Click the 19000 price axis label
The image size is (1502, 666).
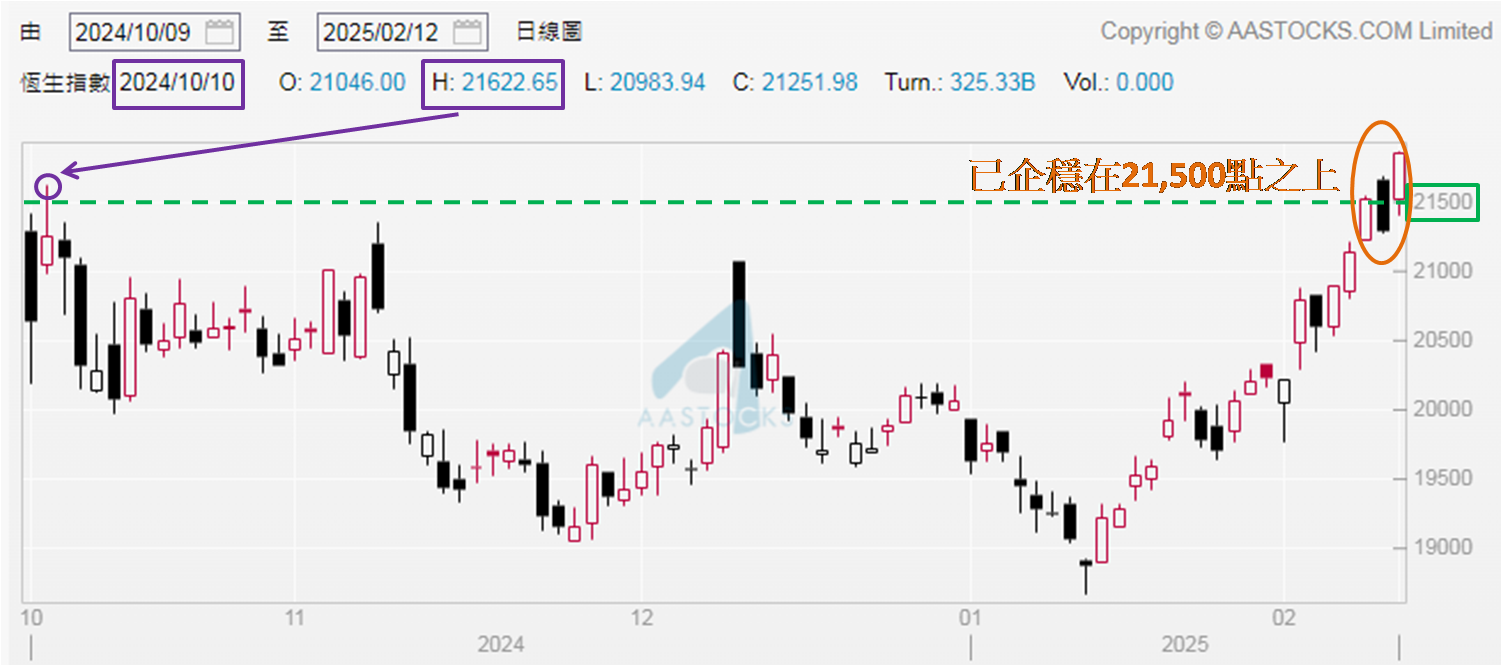click(1446, 547)
